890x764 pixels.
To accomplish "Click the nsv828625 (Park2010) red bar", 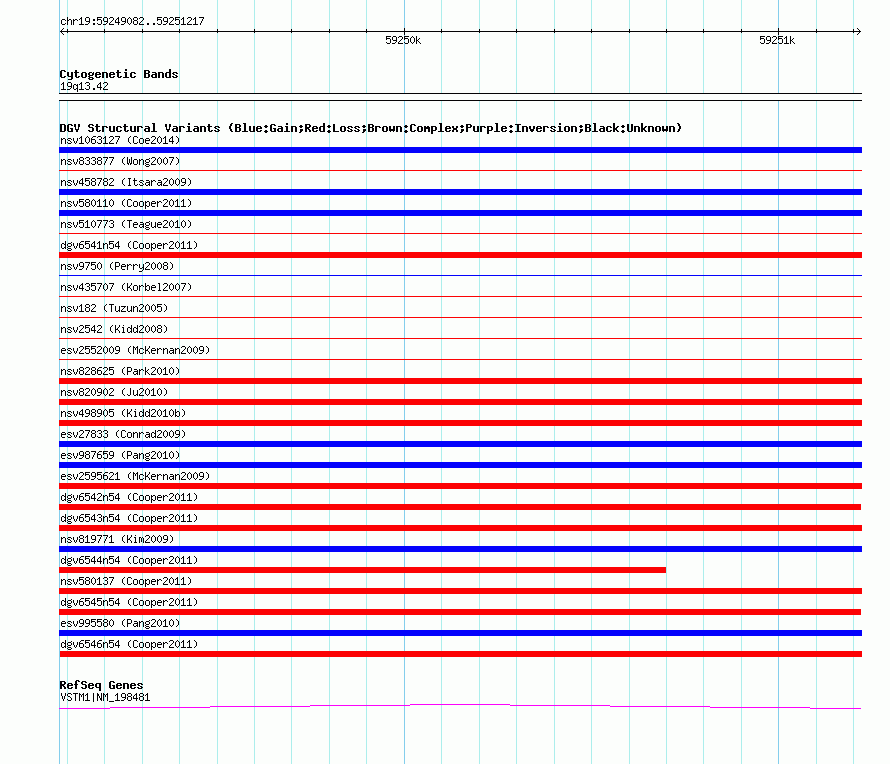I will (x=460, y=381).
